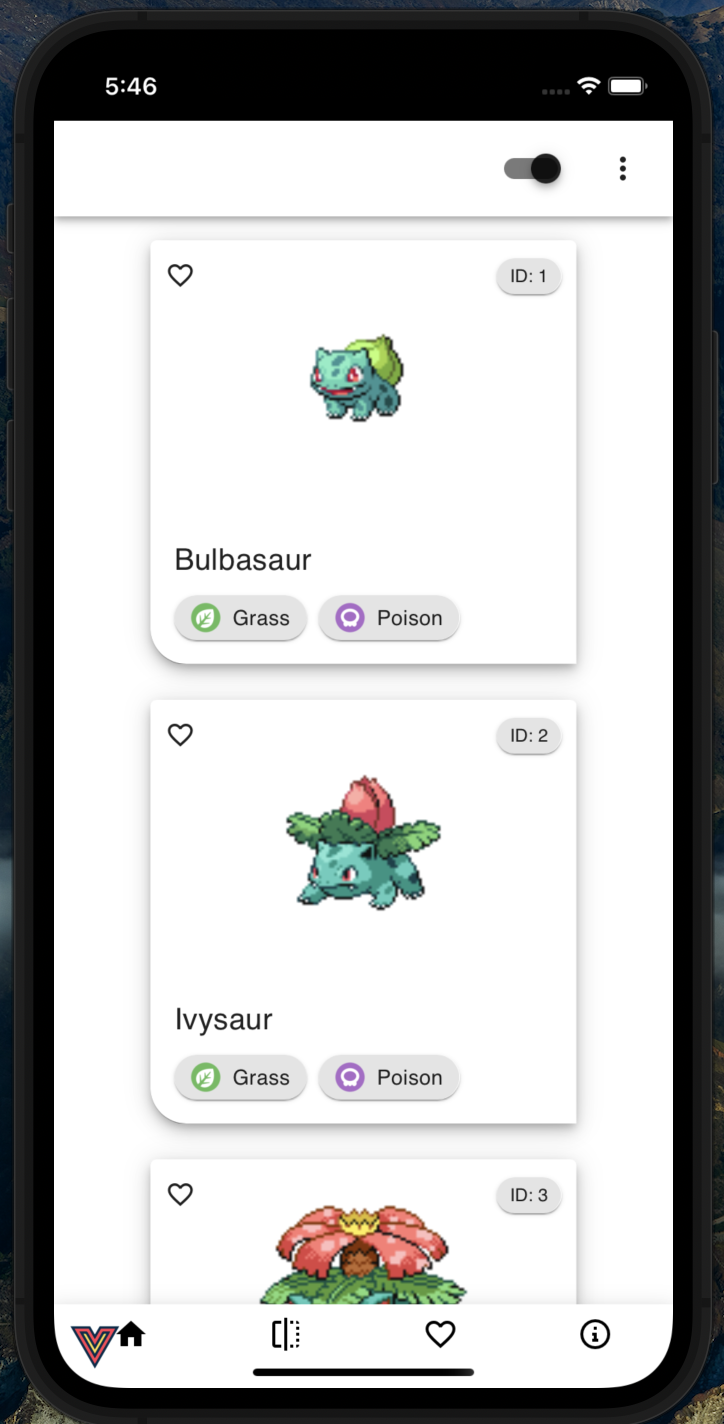Open the info tab in bottom navigation
This screenshot has height=1424, width=724.
pos(595,1334)
